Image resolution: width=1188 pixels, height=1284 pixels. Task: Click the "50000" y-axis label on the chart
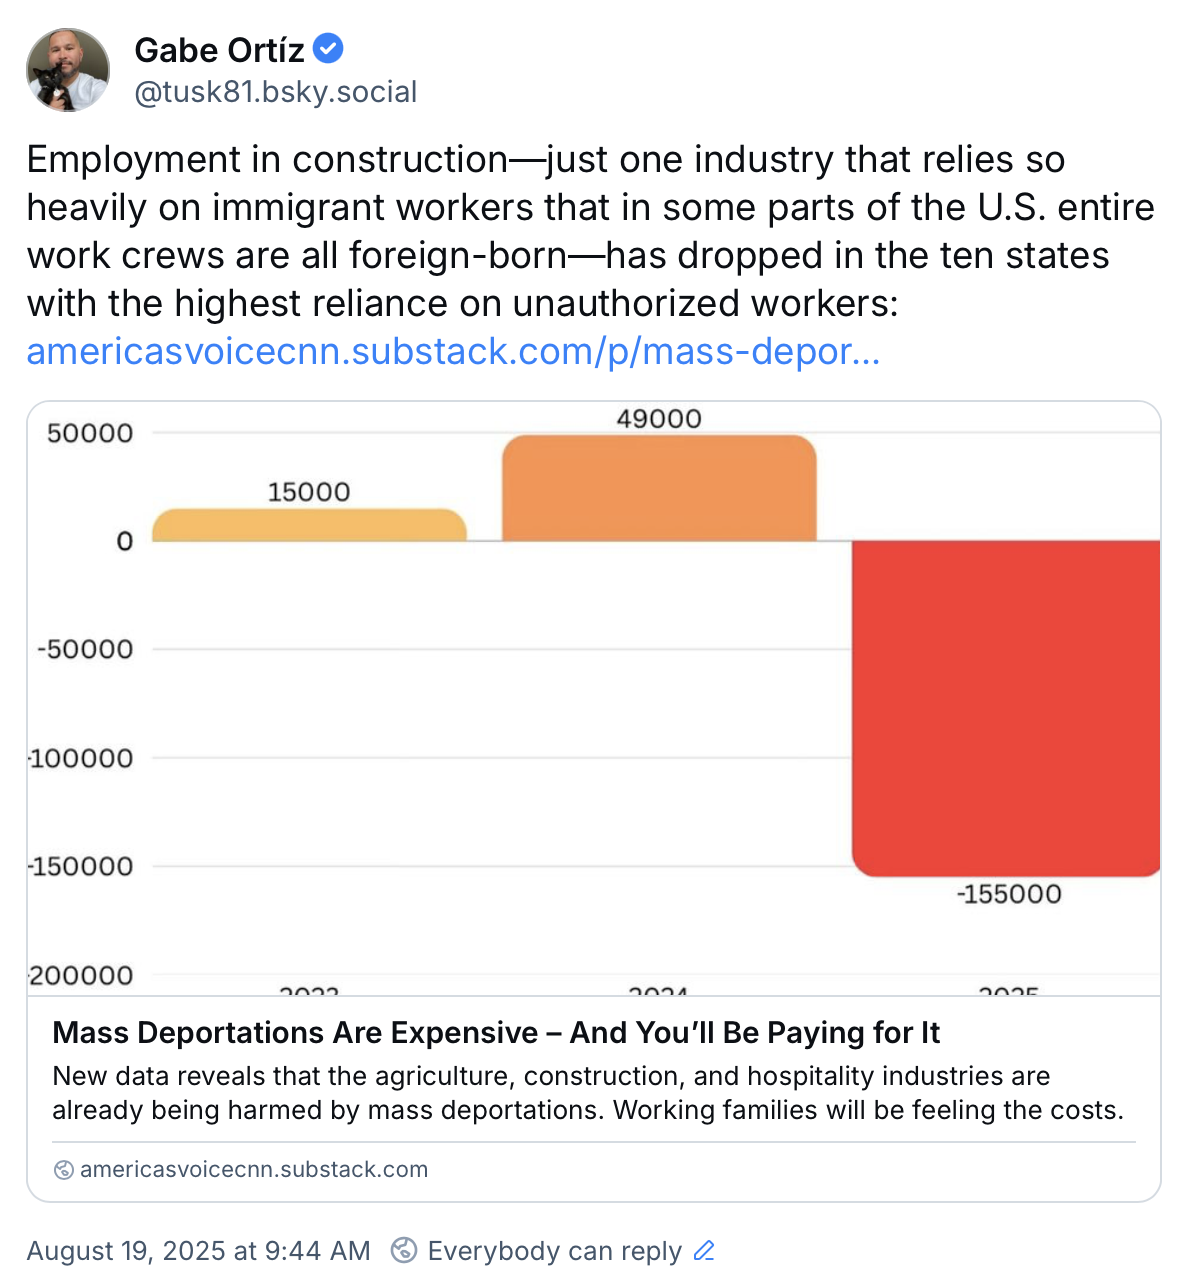[90, 433]
